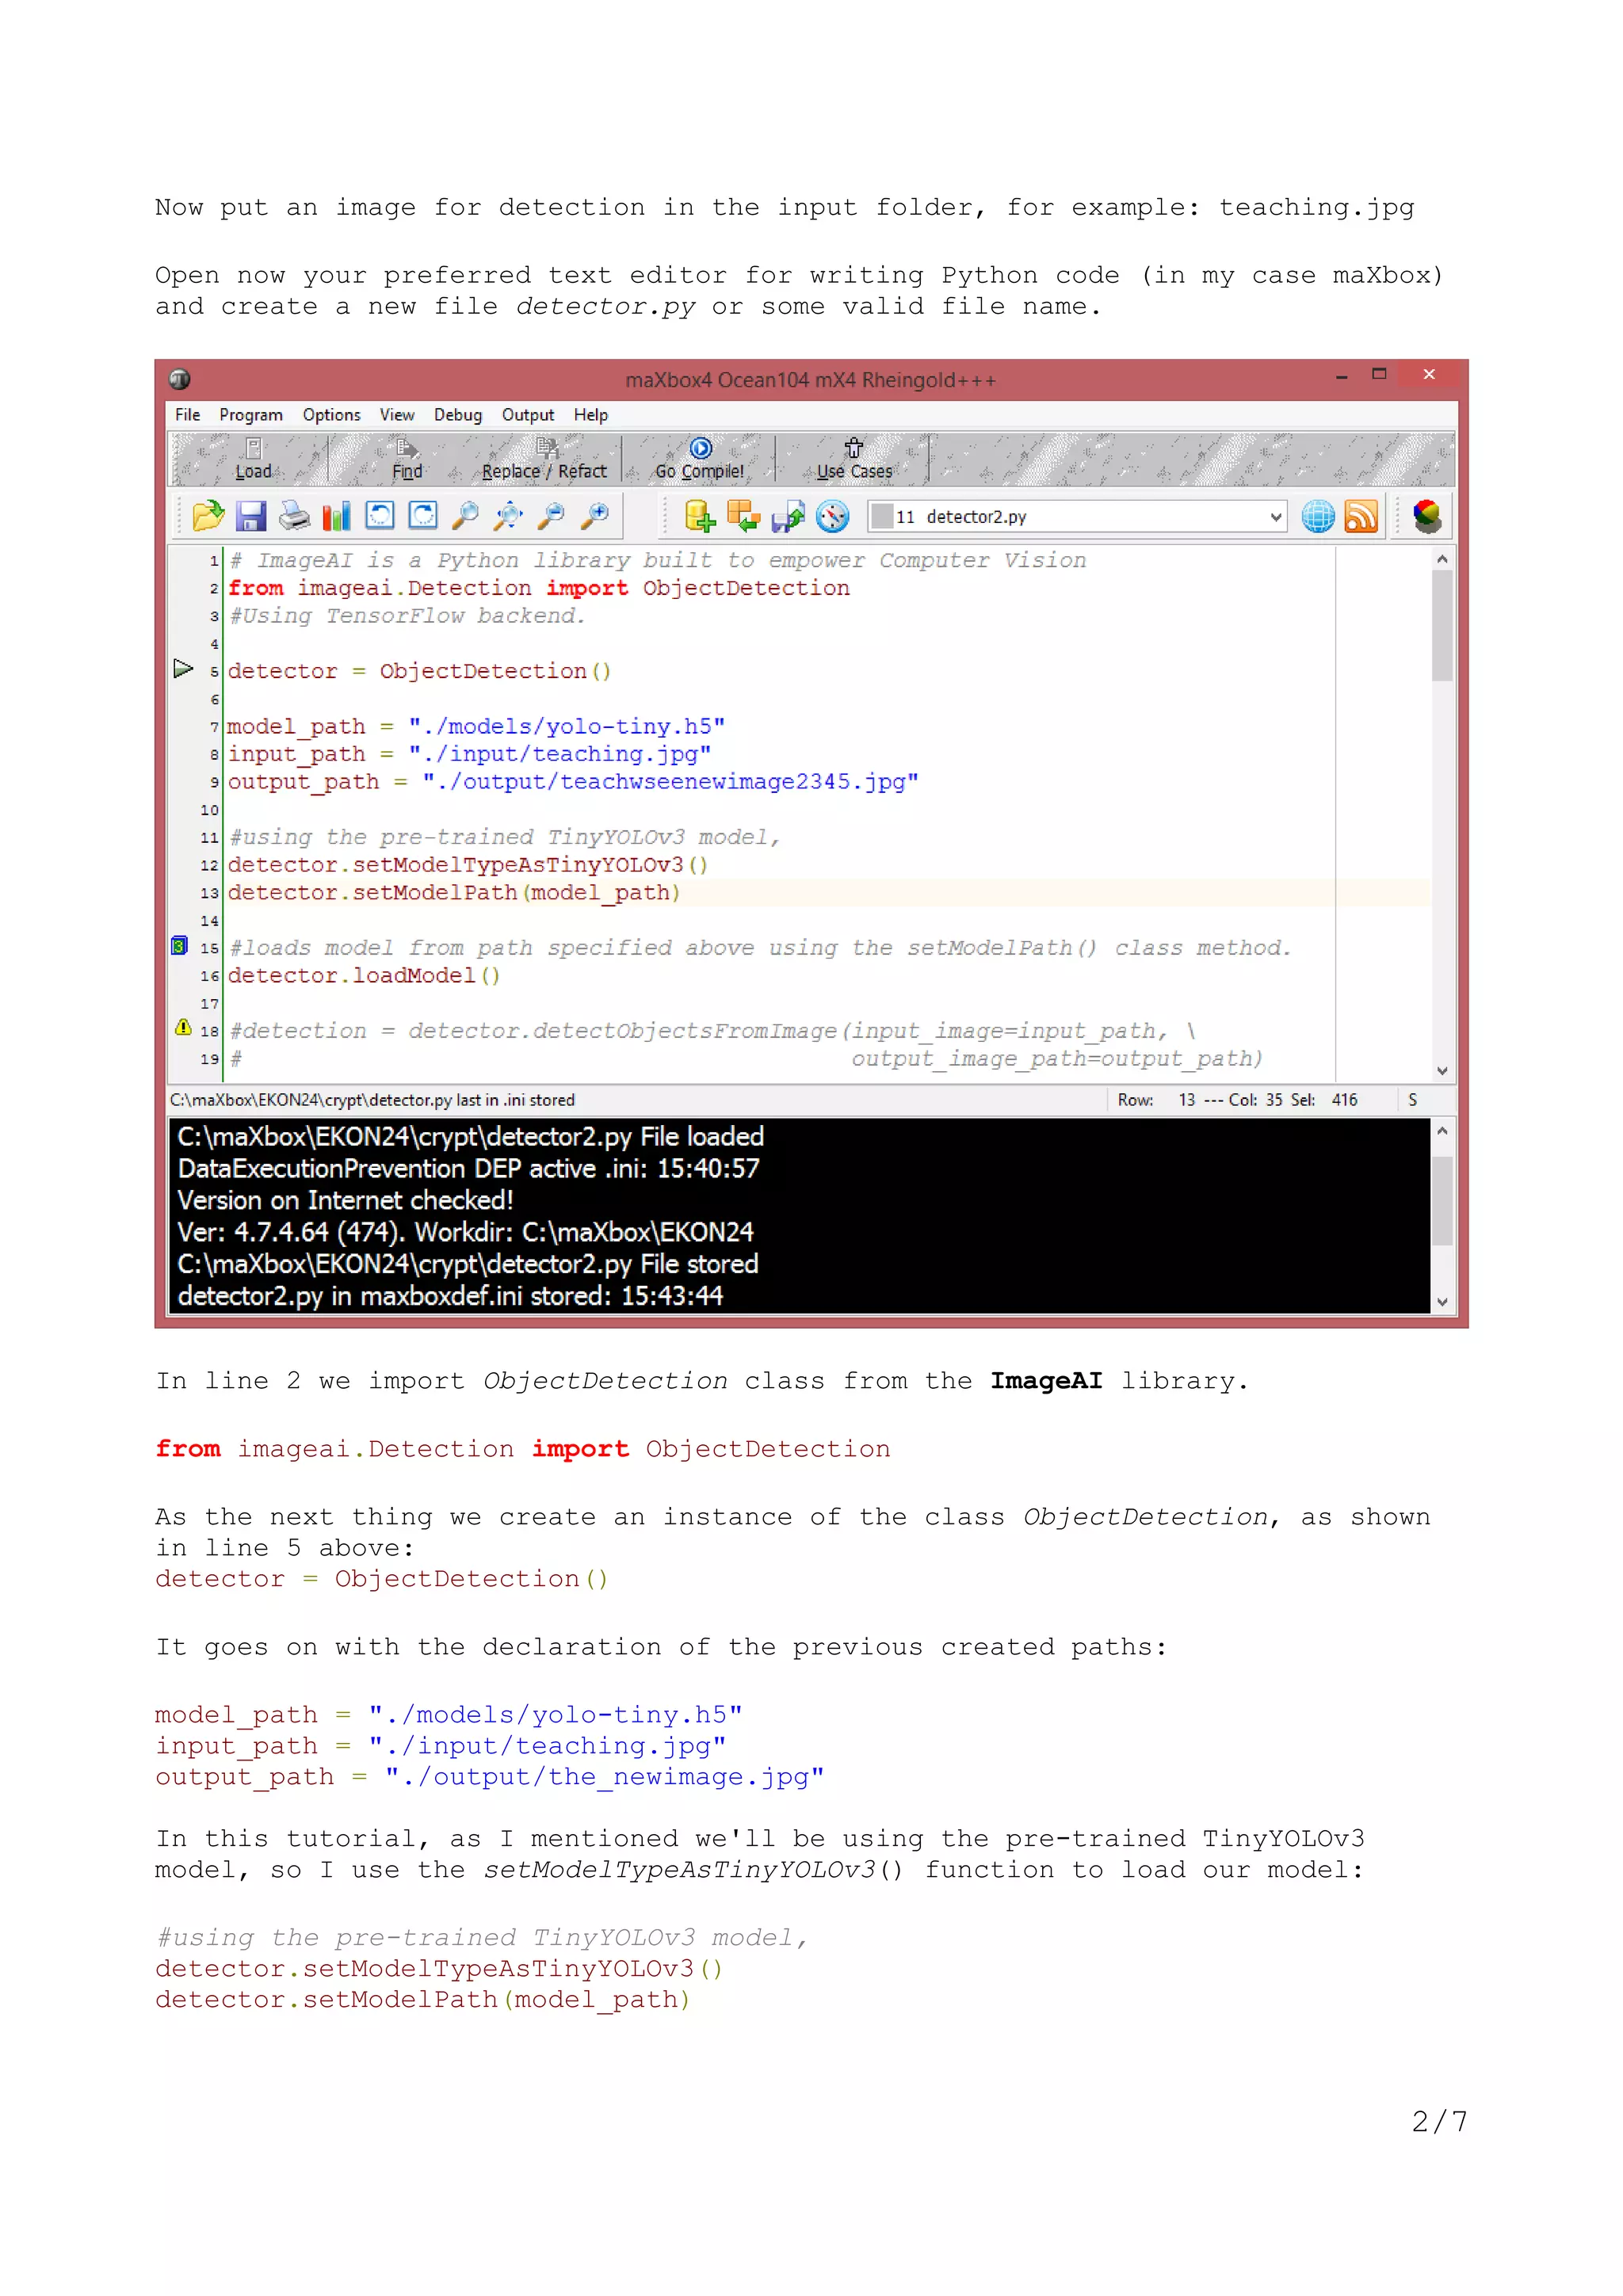Click the orange RSS feed icon

click(1361, 516)
